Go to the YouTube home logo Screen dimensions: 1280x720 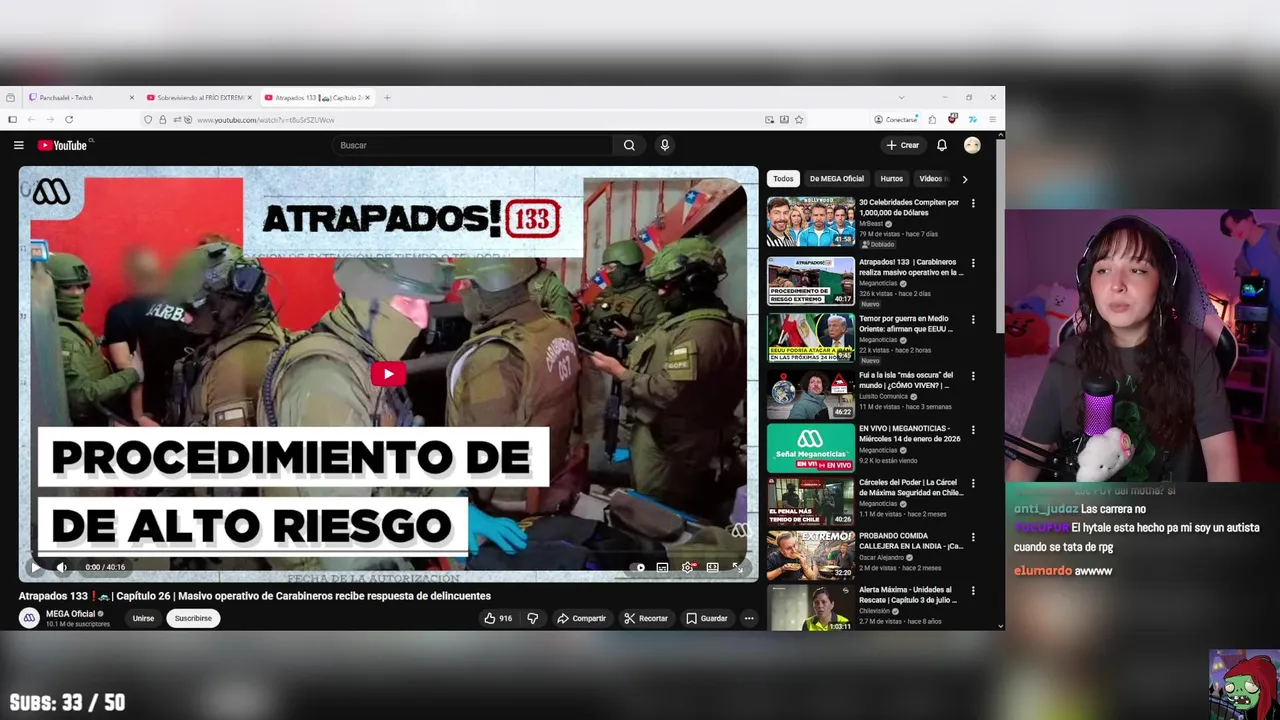(62, 145)
